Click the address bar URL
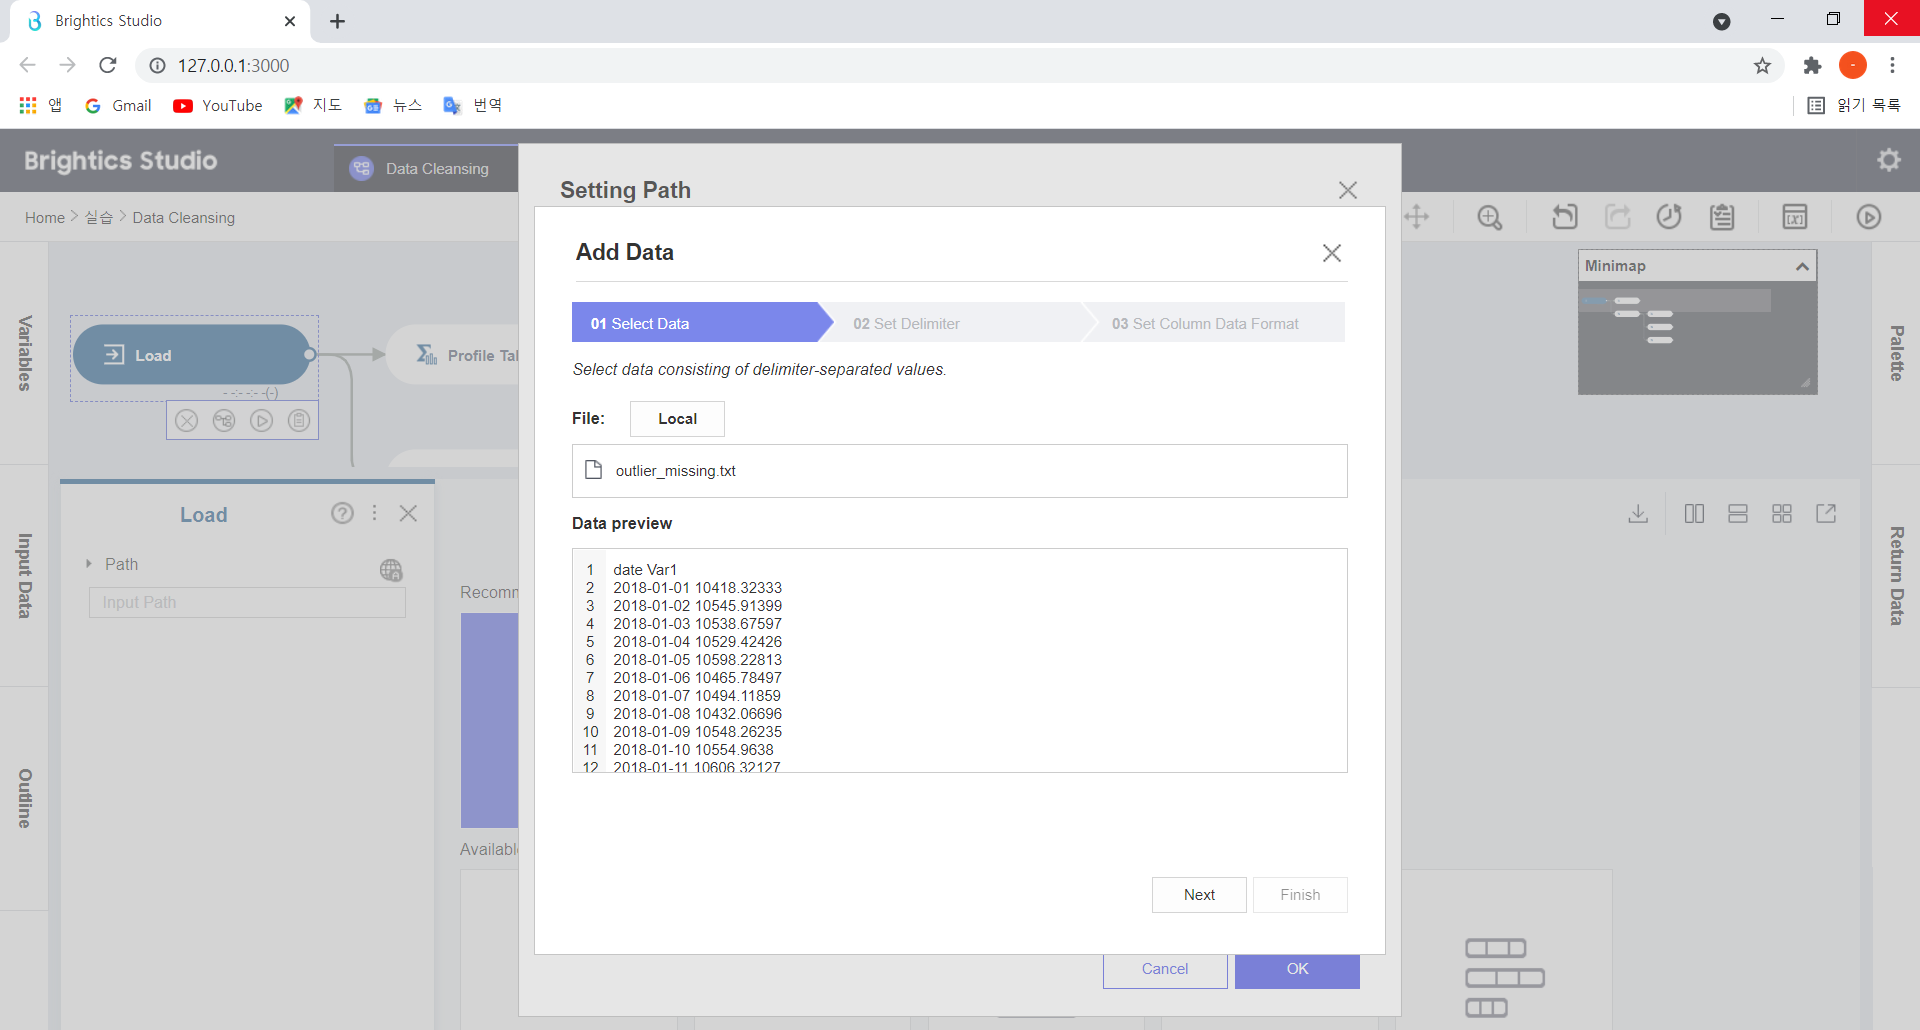 pos(234,65)
